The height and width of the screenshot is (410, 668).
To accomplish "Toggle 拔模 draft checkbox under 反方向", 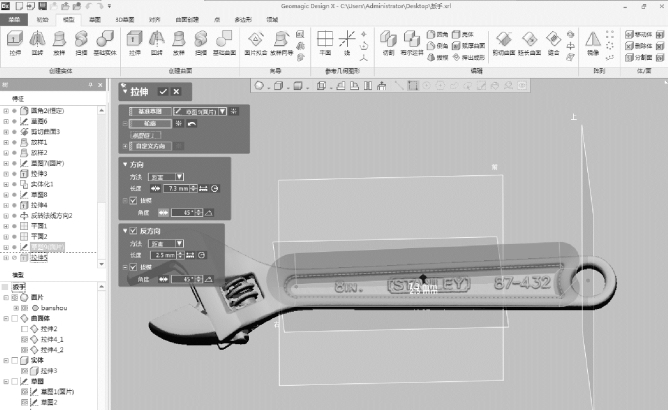I will click(x=133, y=267).
